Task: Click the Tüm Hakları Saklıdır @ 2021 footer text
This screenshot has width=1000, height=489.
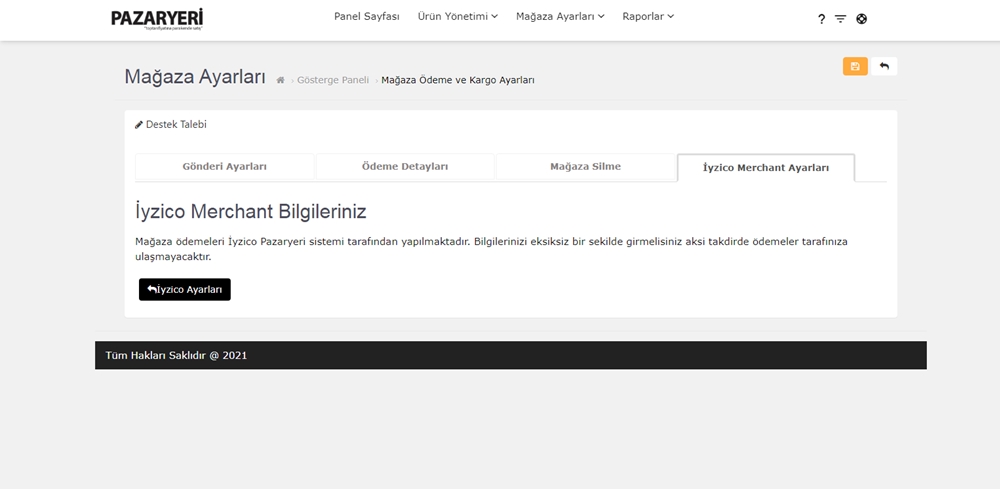Action: click(176, 355)
